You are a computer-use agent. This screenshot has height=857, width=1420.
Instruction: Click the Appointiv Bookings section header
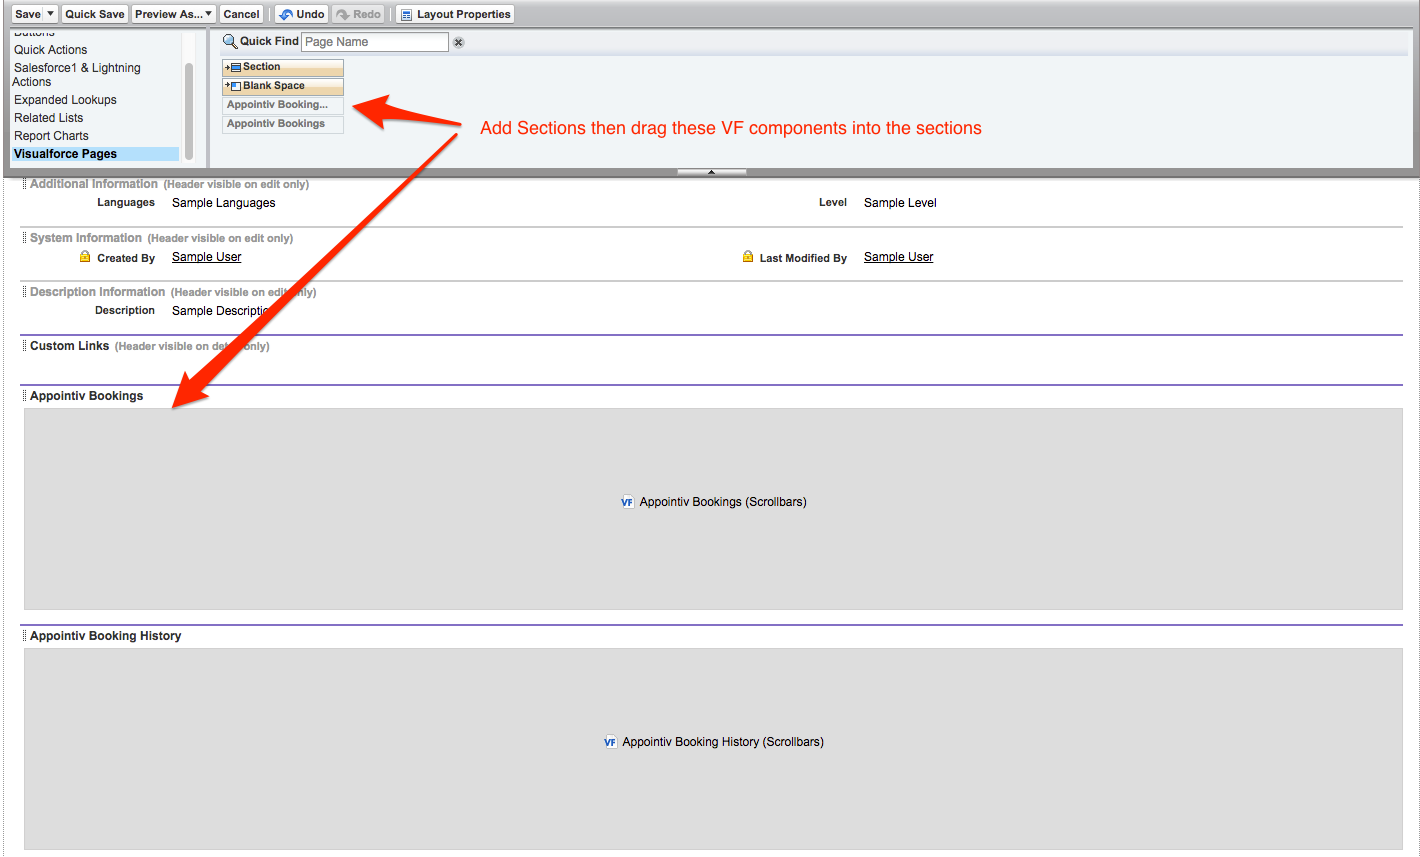point(87,396)
